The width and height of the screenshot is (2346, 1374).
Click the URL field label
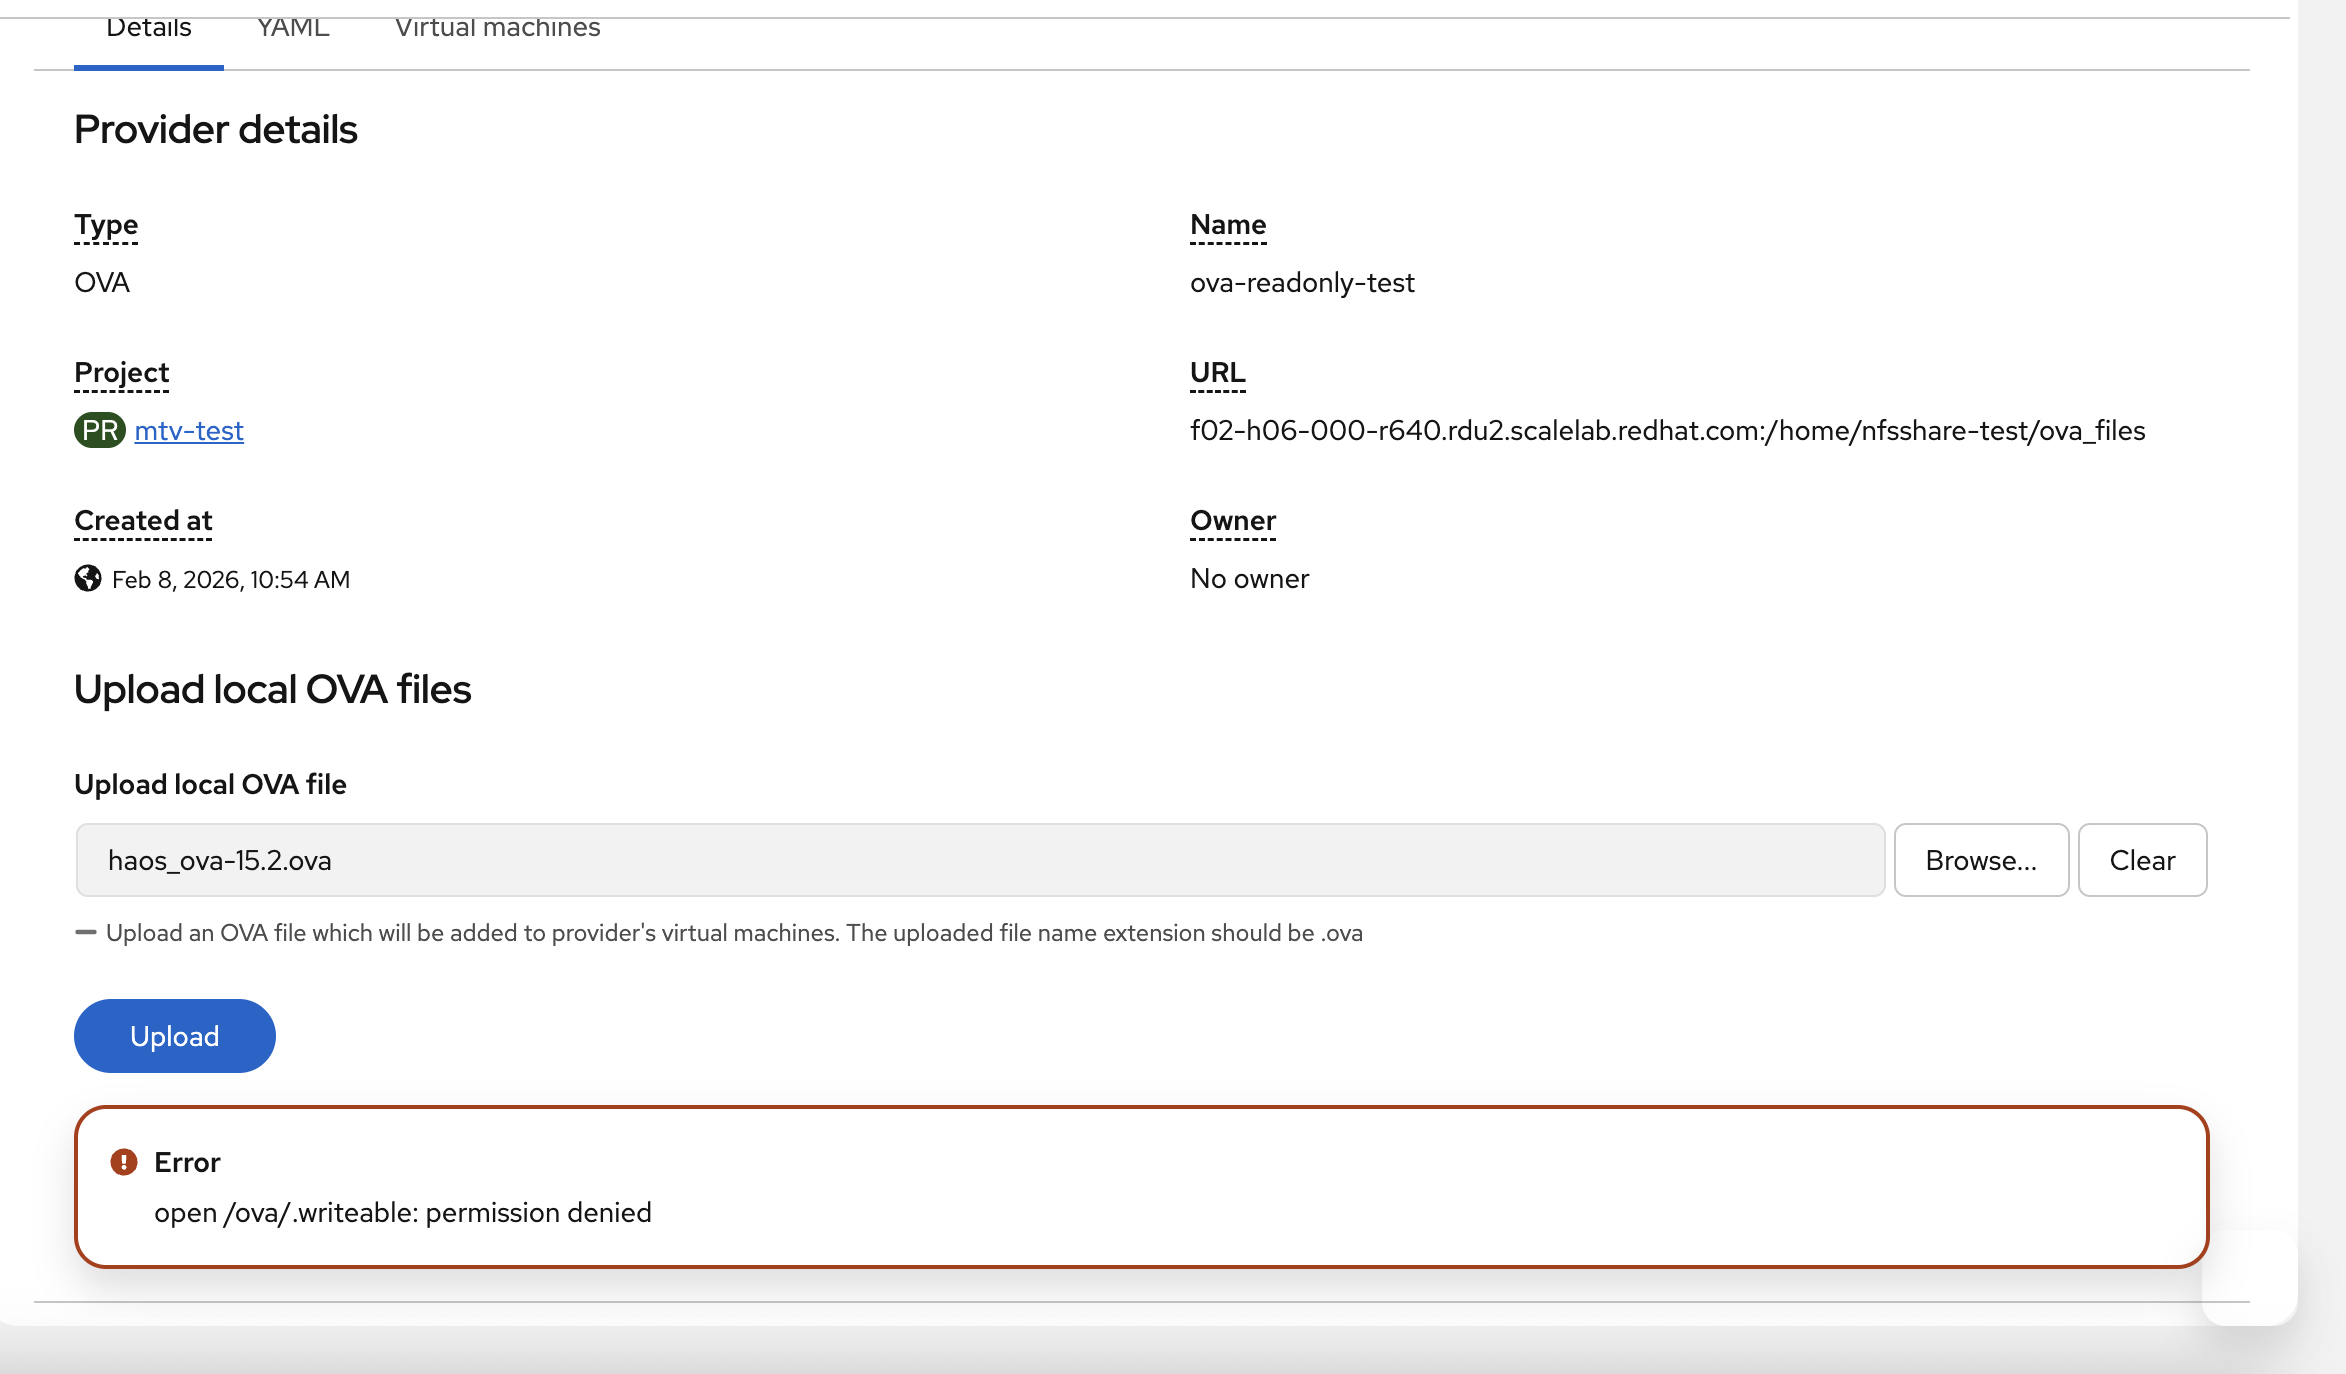1217,373
